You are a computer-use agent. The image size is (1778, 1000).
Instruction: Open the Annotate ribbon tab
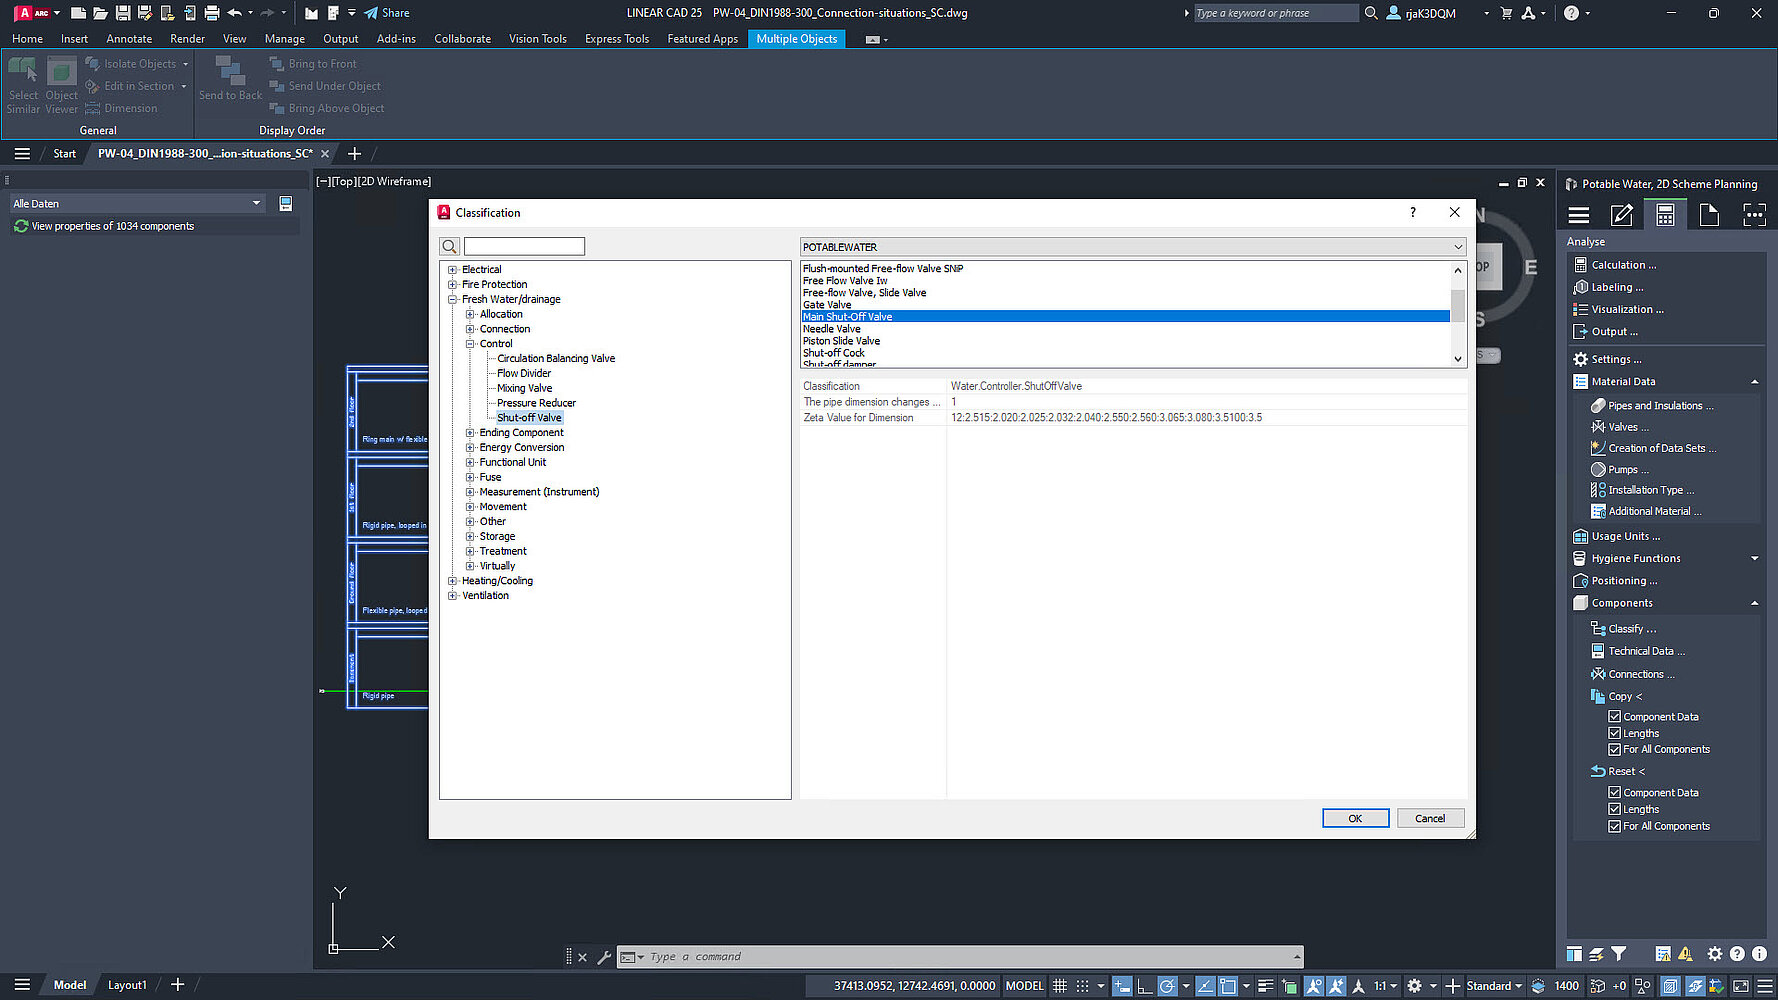pyautogui.click(x=129, y=39)
